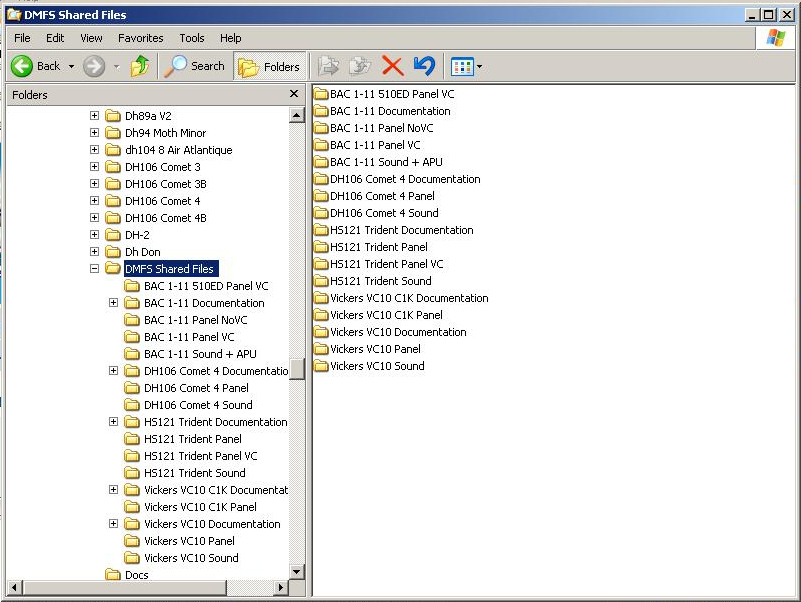Select DH106 Comet 3B in tree
This screenshot has height=602, width=801.
pos(166,184)
